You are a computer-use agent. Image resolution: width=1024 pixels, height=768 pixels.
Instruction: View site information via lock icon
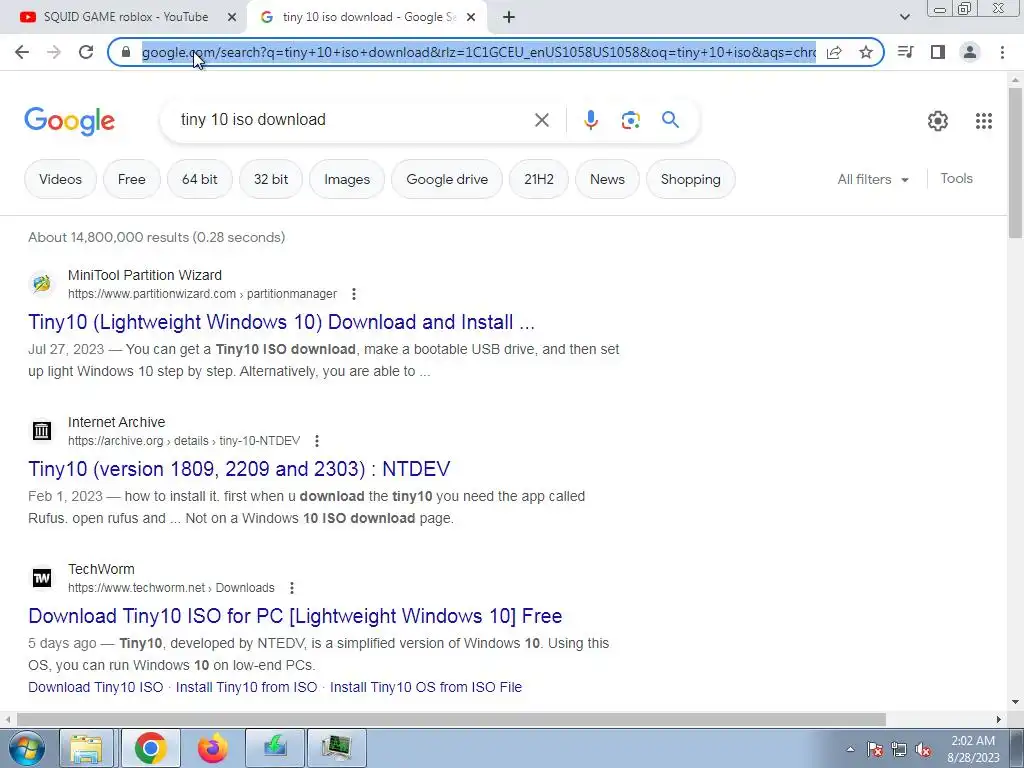coord(126,52)
